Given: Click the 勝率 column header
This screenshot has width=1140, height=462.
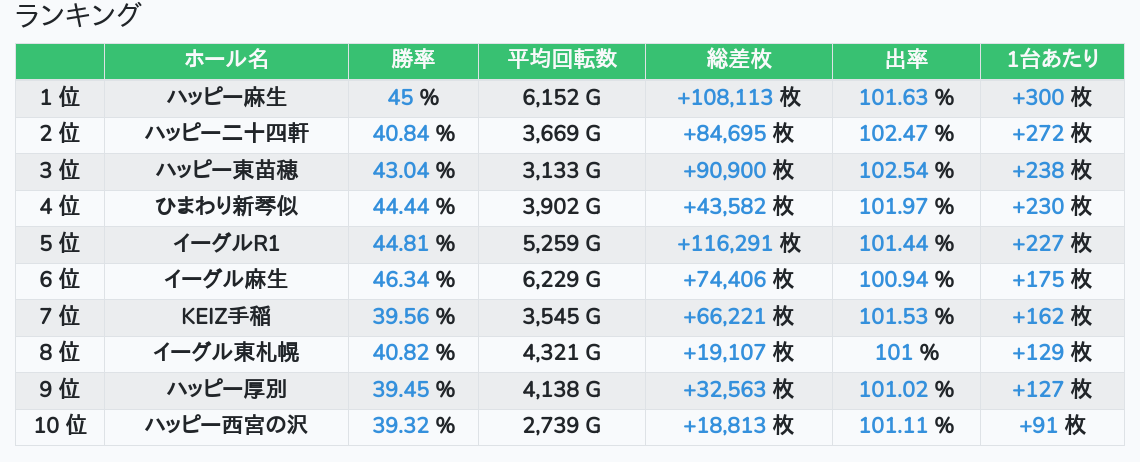Looking at the screenshot, I should point(413,60).
